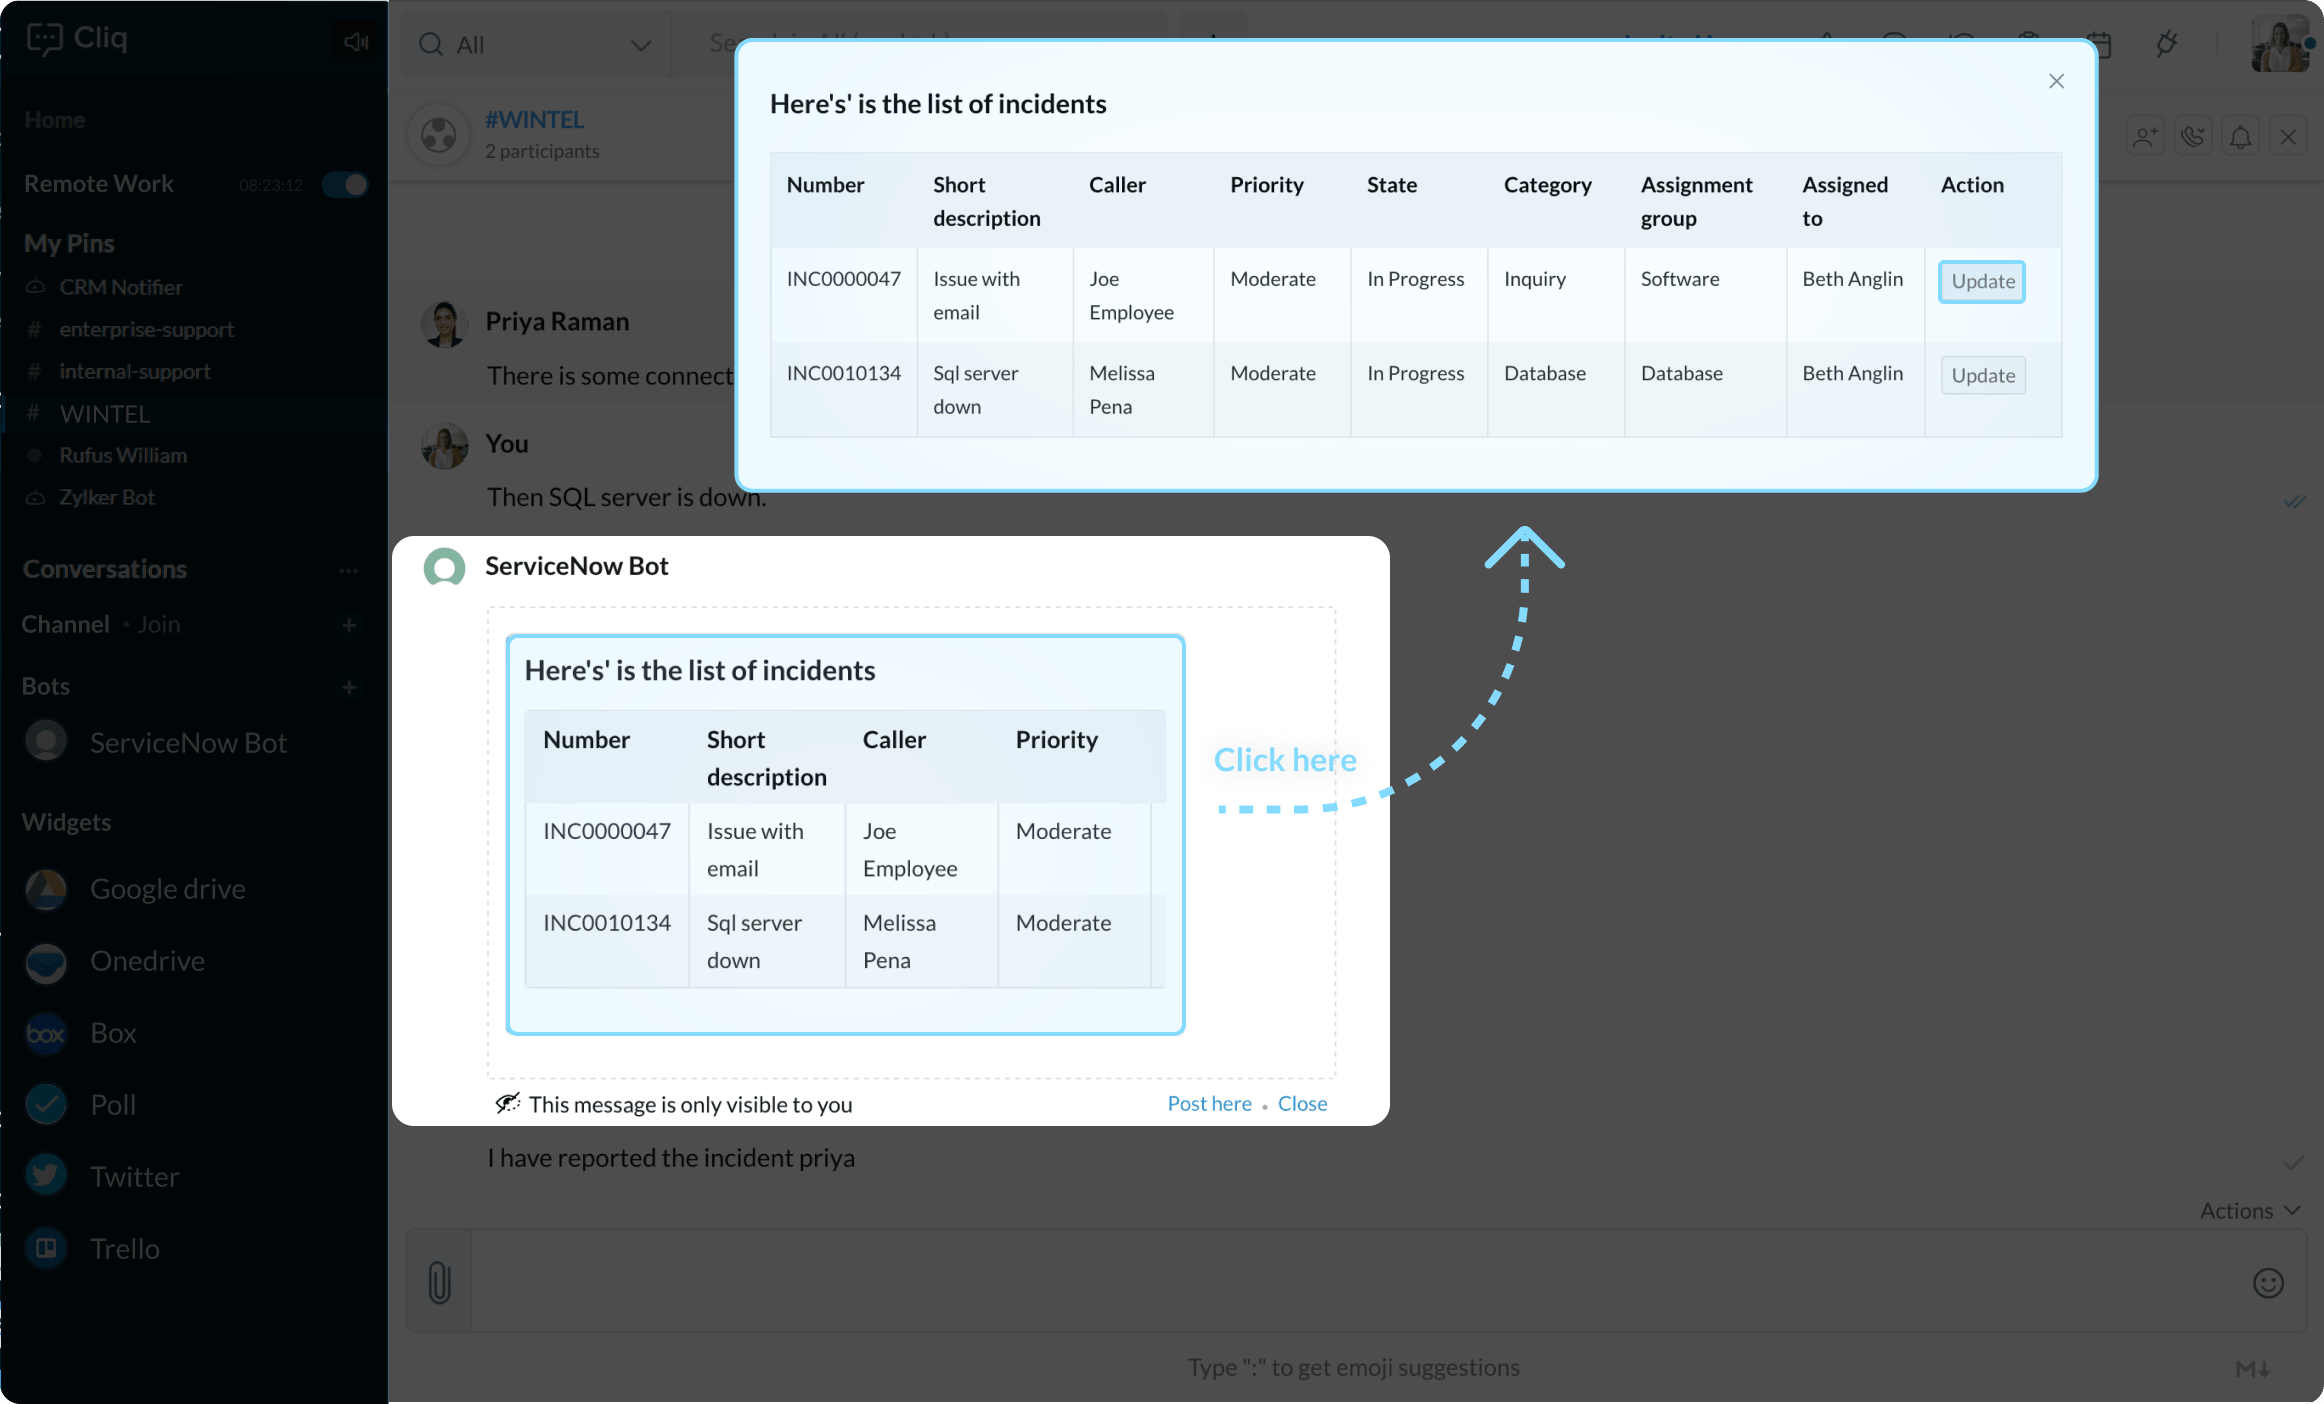The image size is (2324, 1404).
Task: Open Rufus William chat
Action: point(122,455)
